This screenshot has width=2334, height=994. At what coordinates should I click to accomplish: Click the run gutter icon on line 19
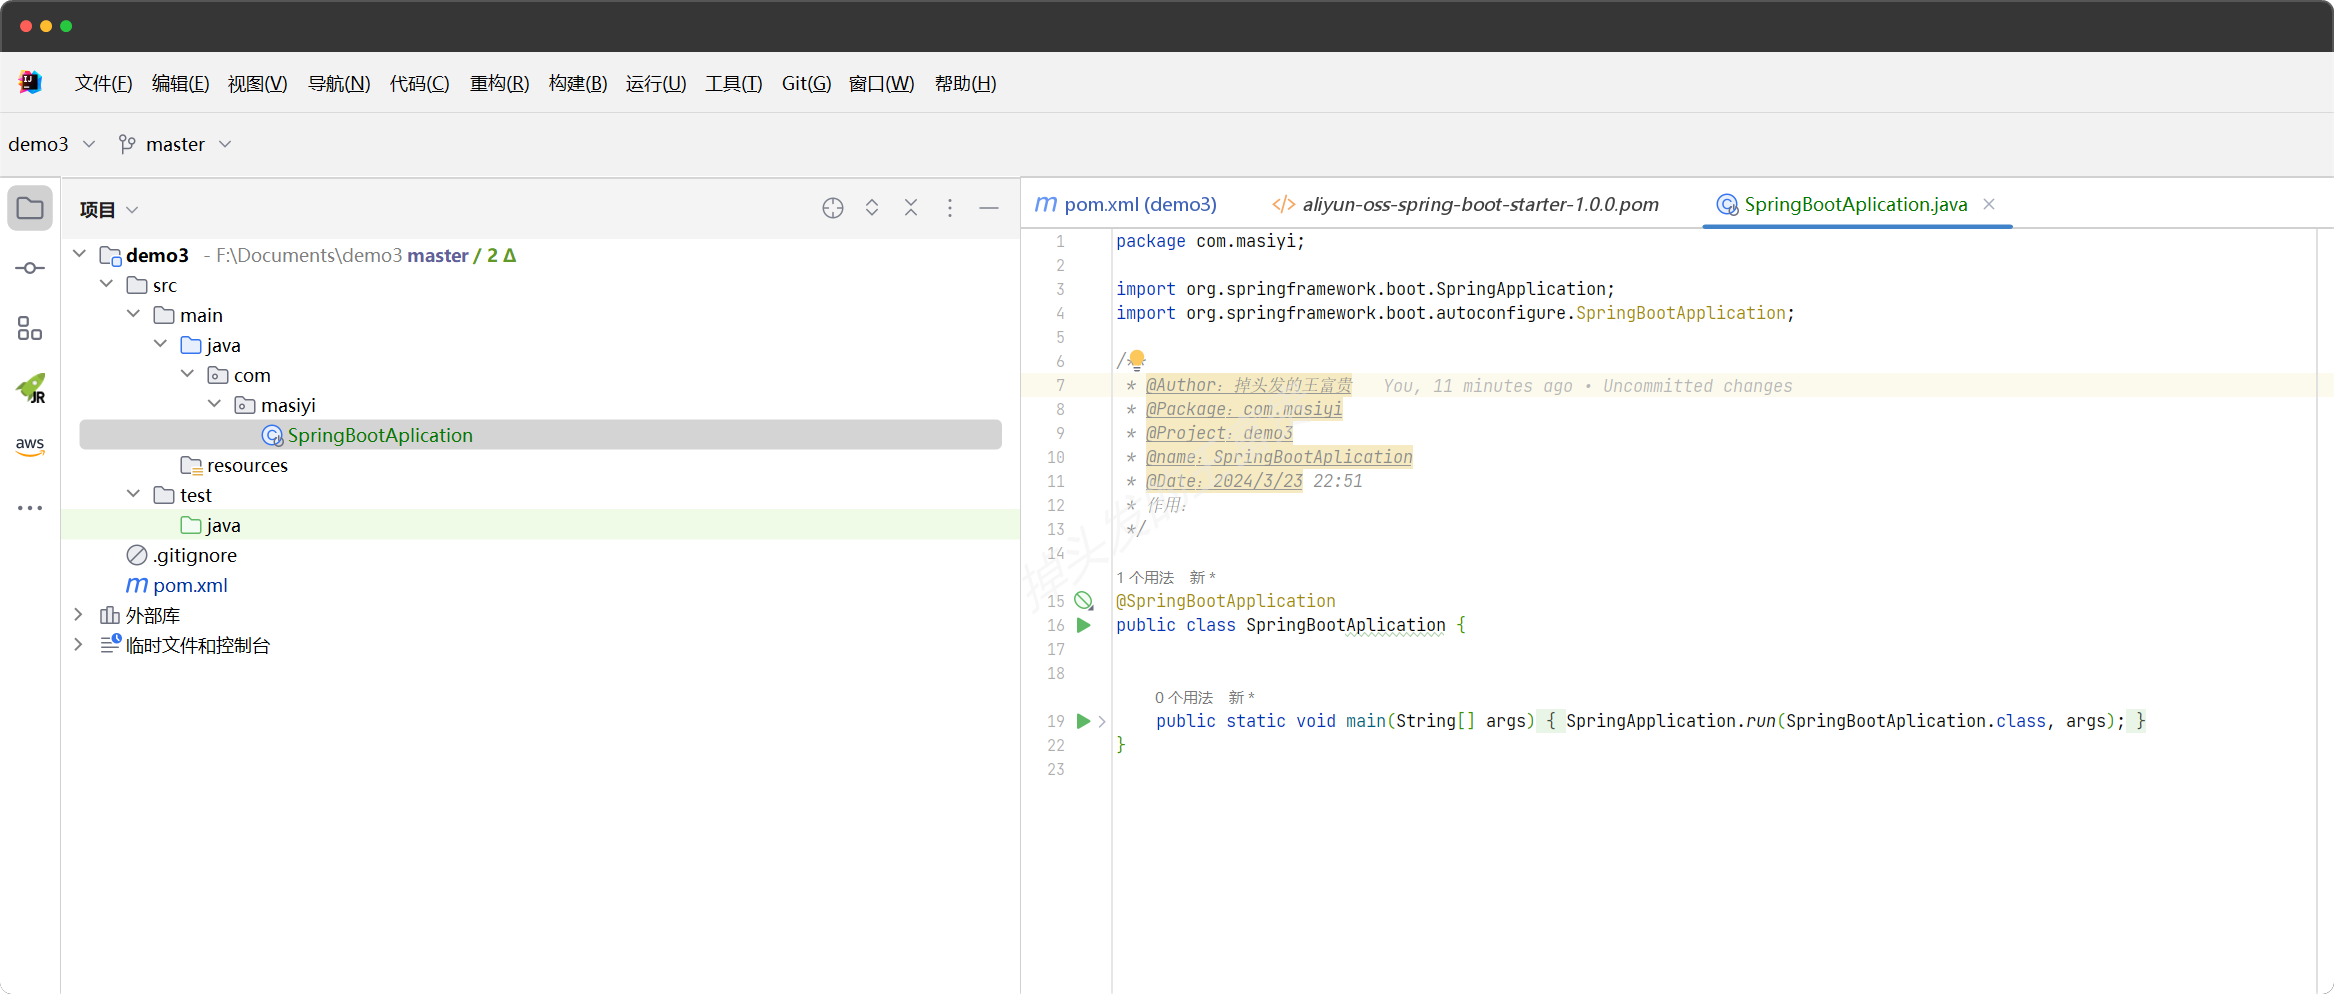(x=1083, y=721)
